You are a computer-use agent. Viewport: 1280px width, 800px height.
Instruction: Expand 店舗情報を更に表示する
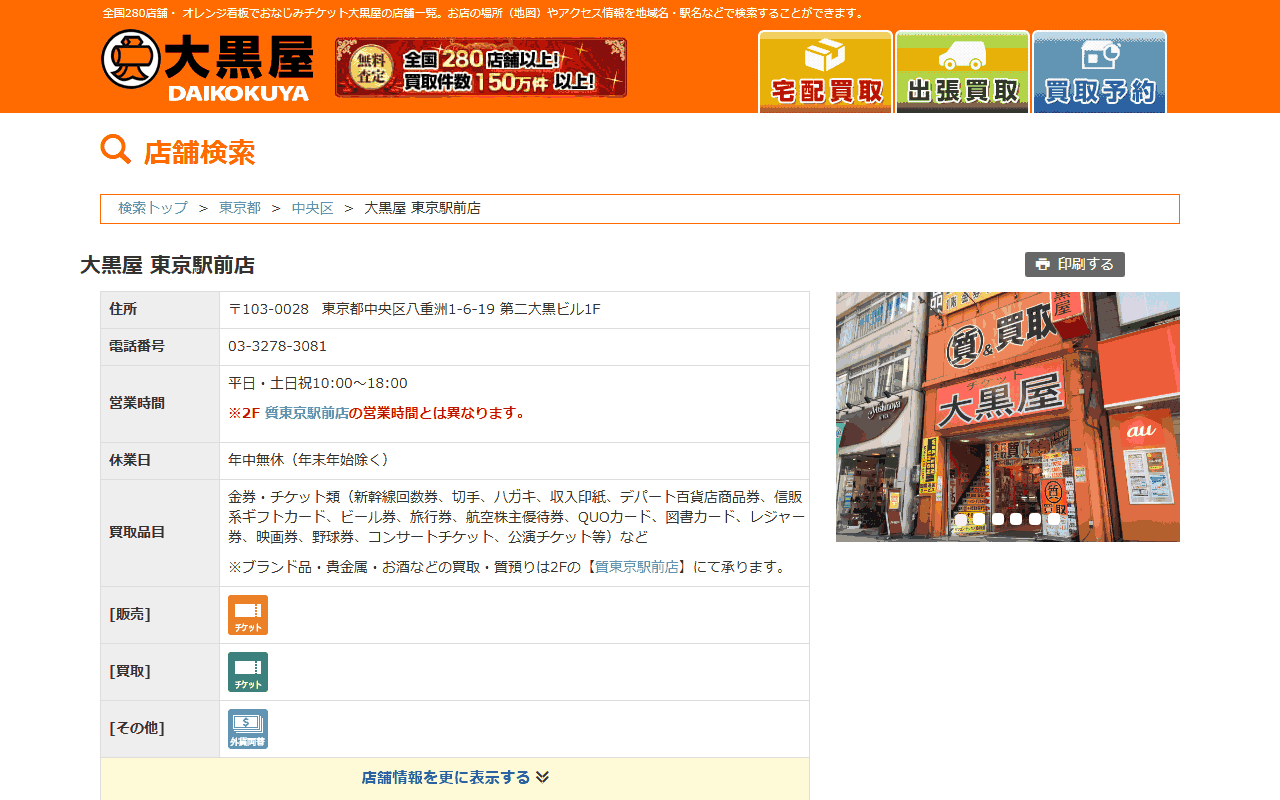[x=455, y=778]
